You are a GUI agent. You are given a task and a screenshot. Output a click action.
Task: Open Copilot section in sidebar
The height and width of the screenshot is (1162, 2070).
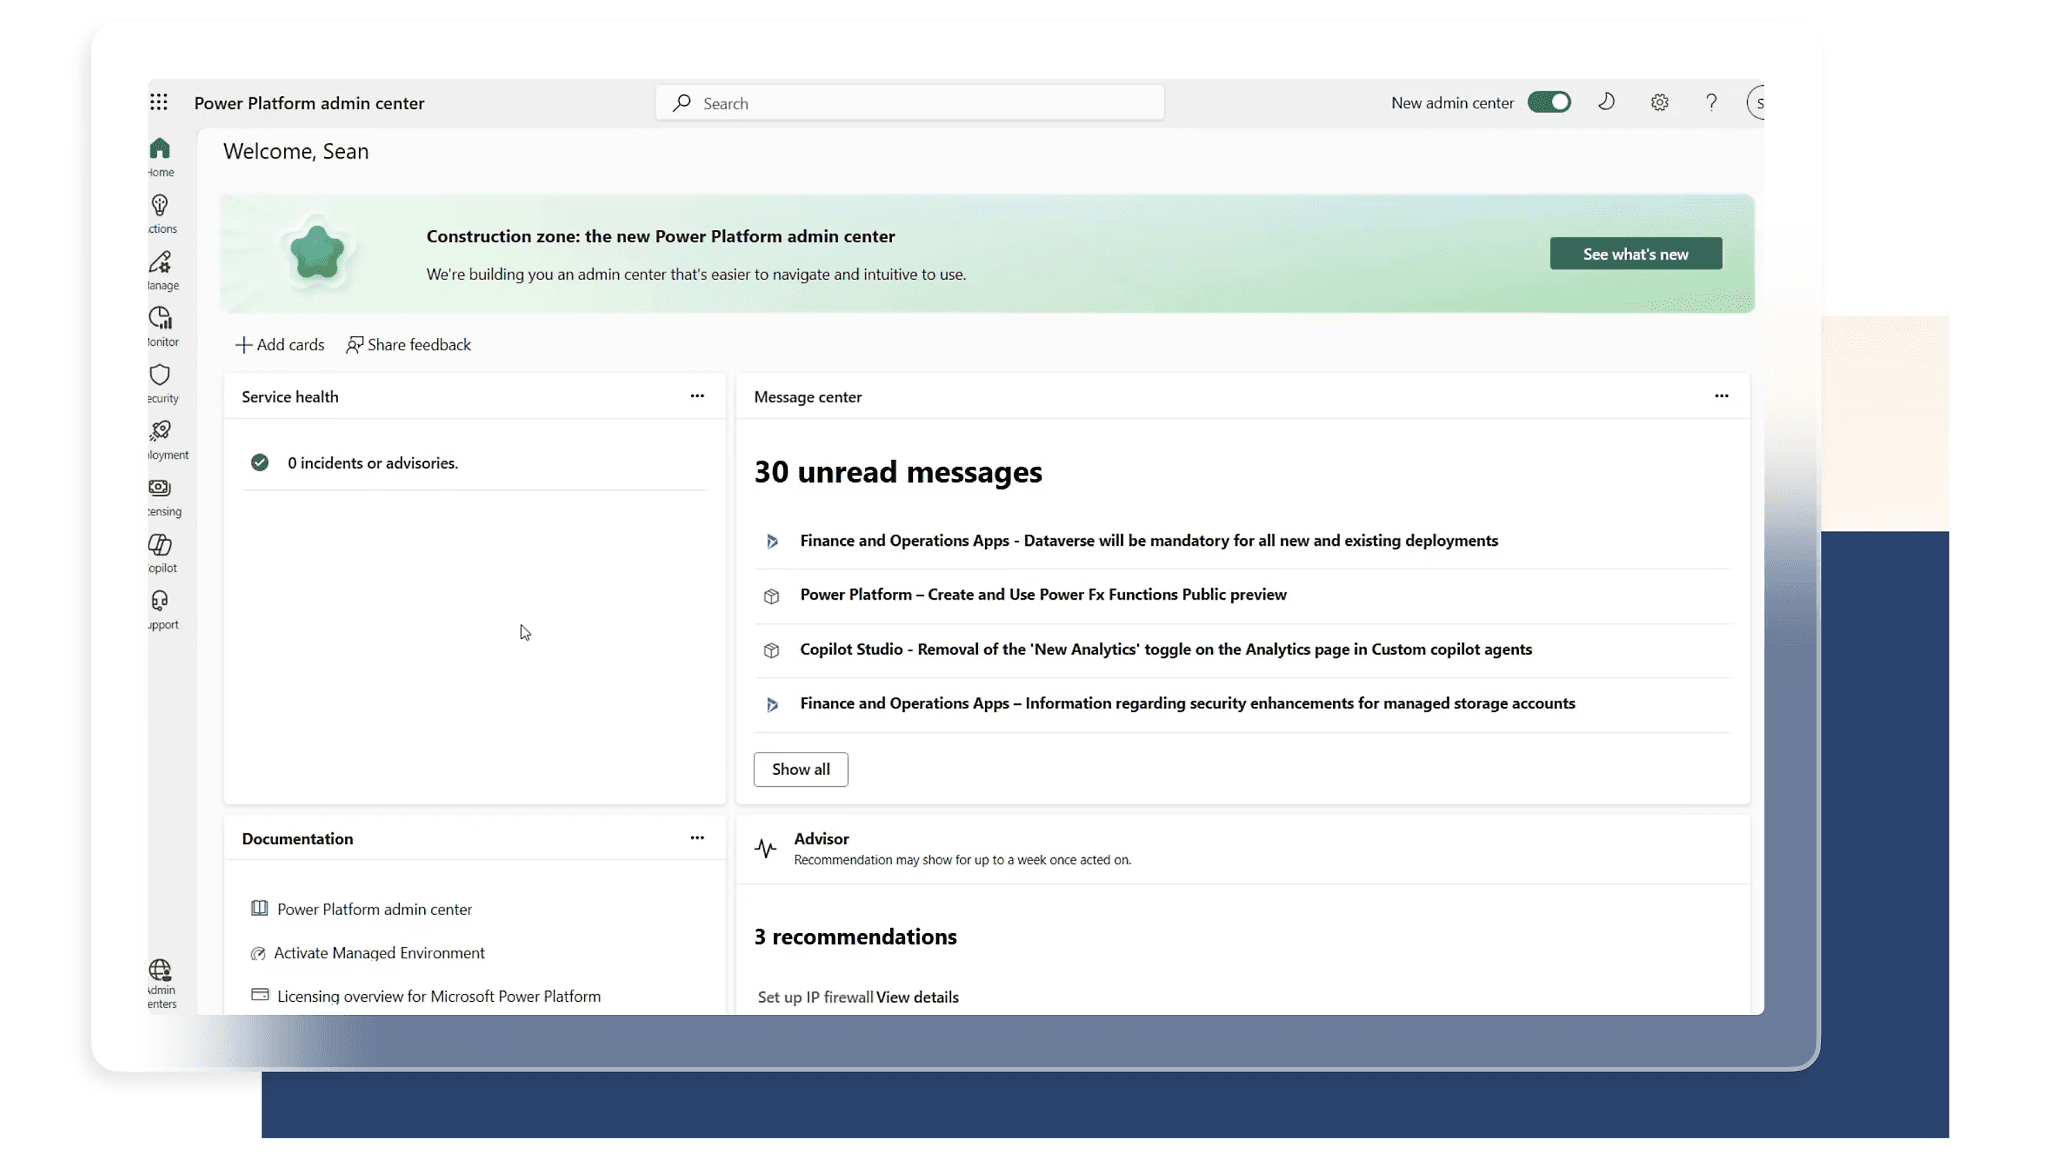click(160, 552)
